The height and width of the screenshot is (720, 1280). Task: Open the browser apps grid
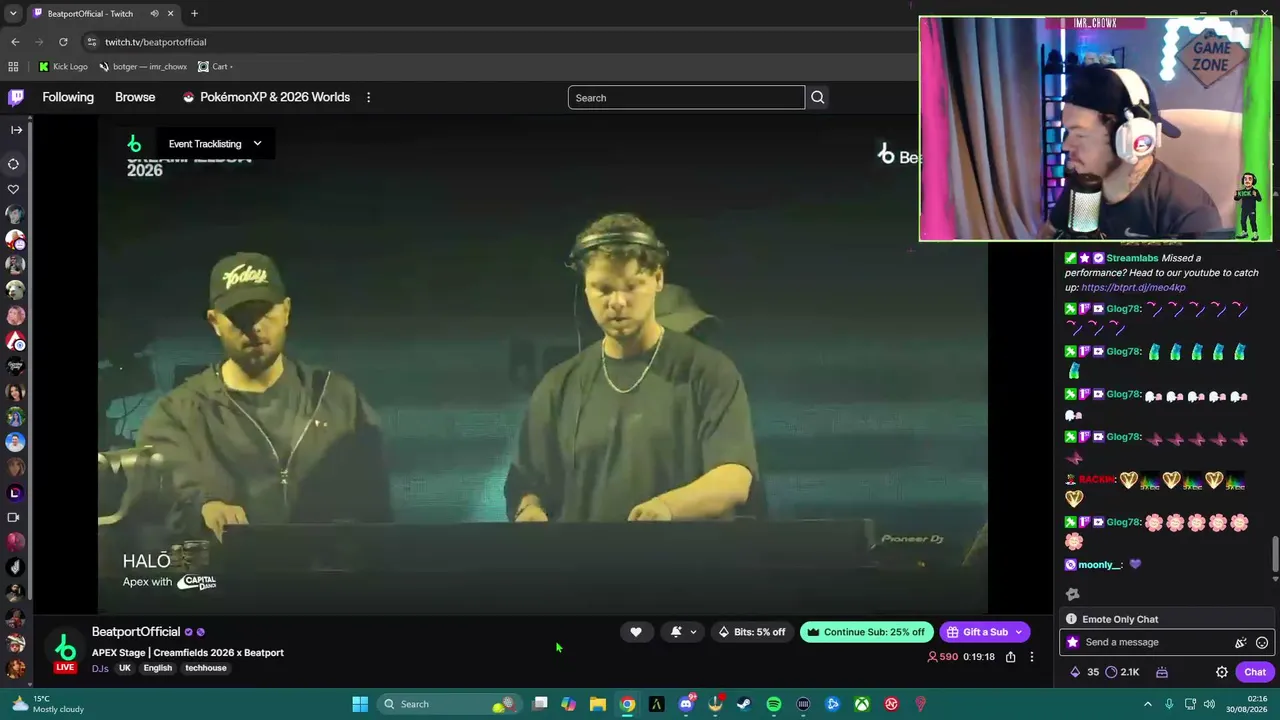pos(13,67)
